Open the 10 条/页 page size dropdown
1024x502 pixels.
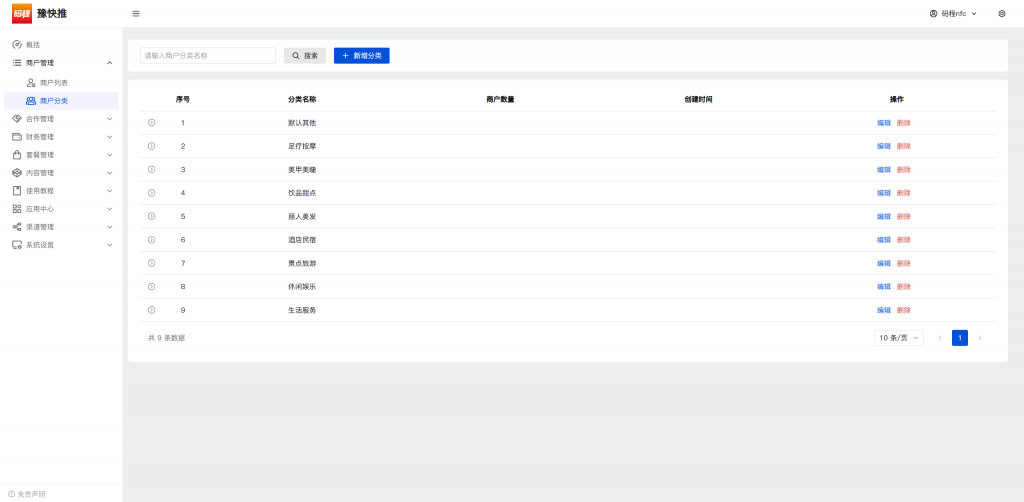coord(898,338)
